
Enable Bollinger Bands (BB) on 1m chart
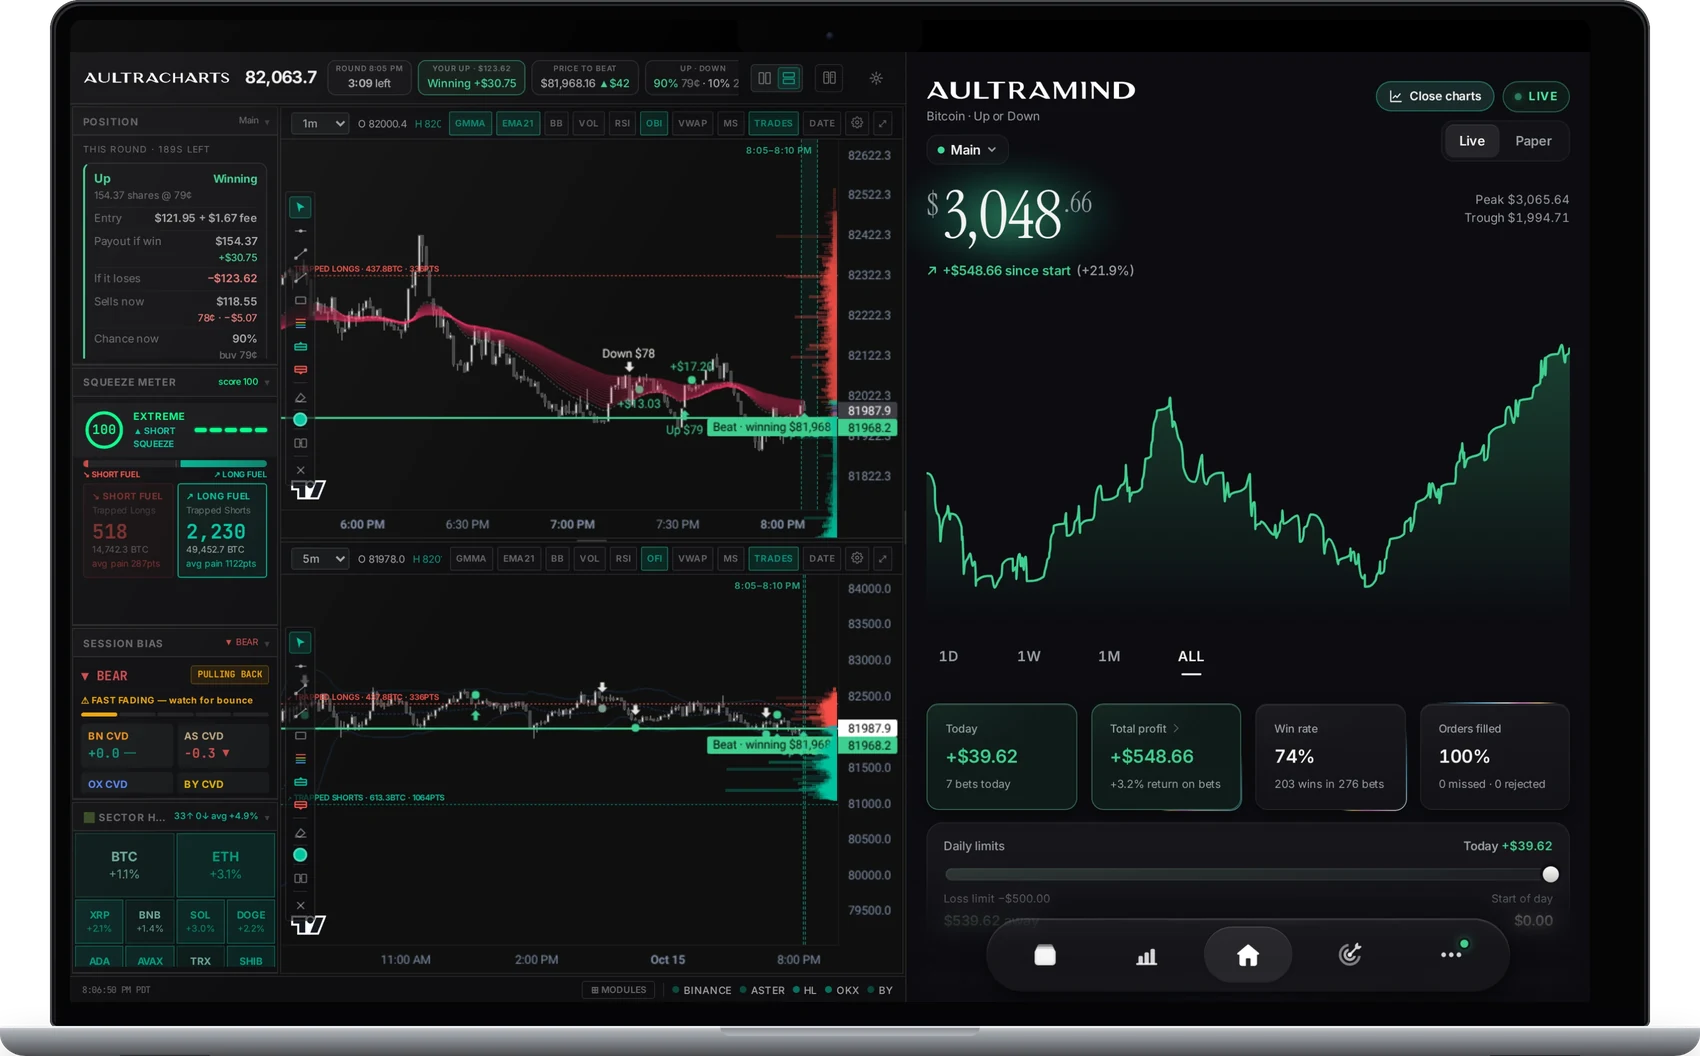click(x=556, y=123)
